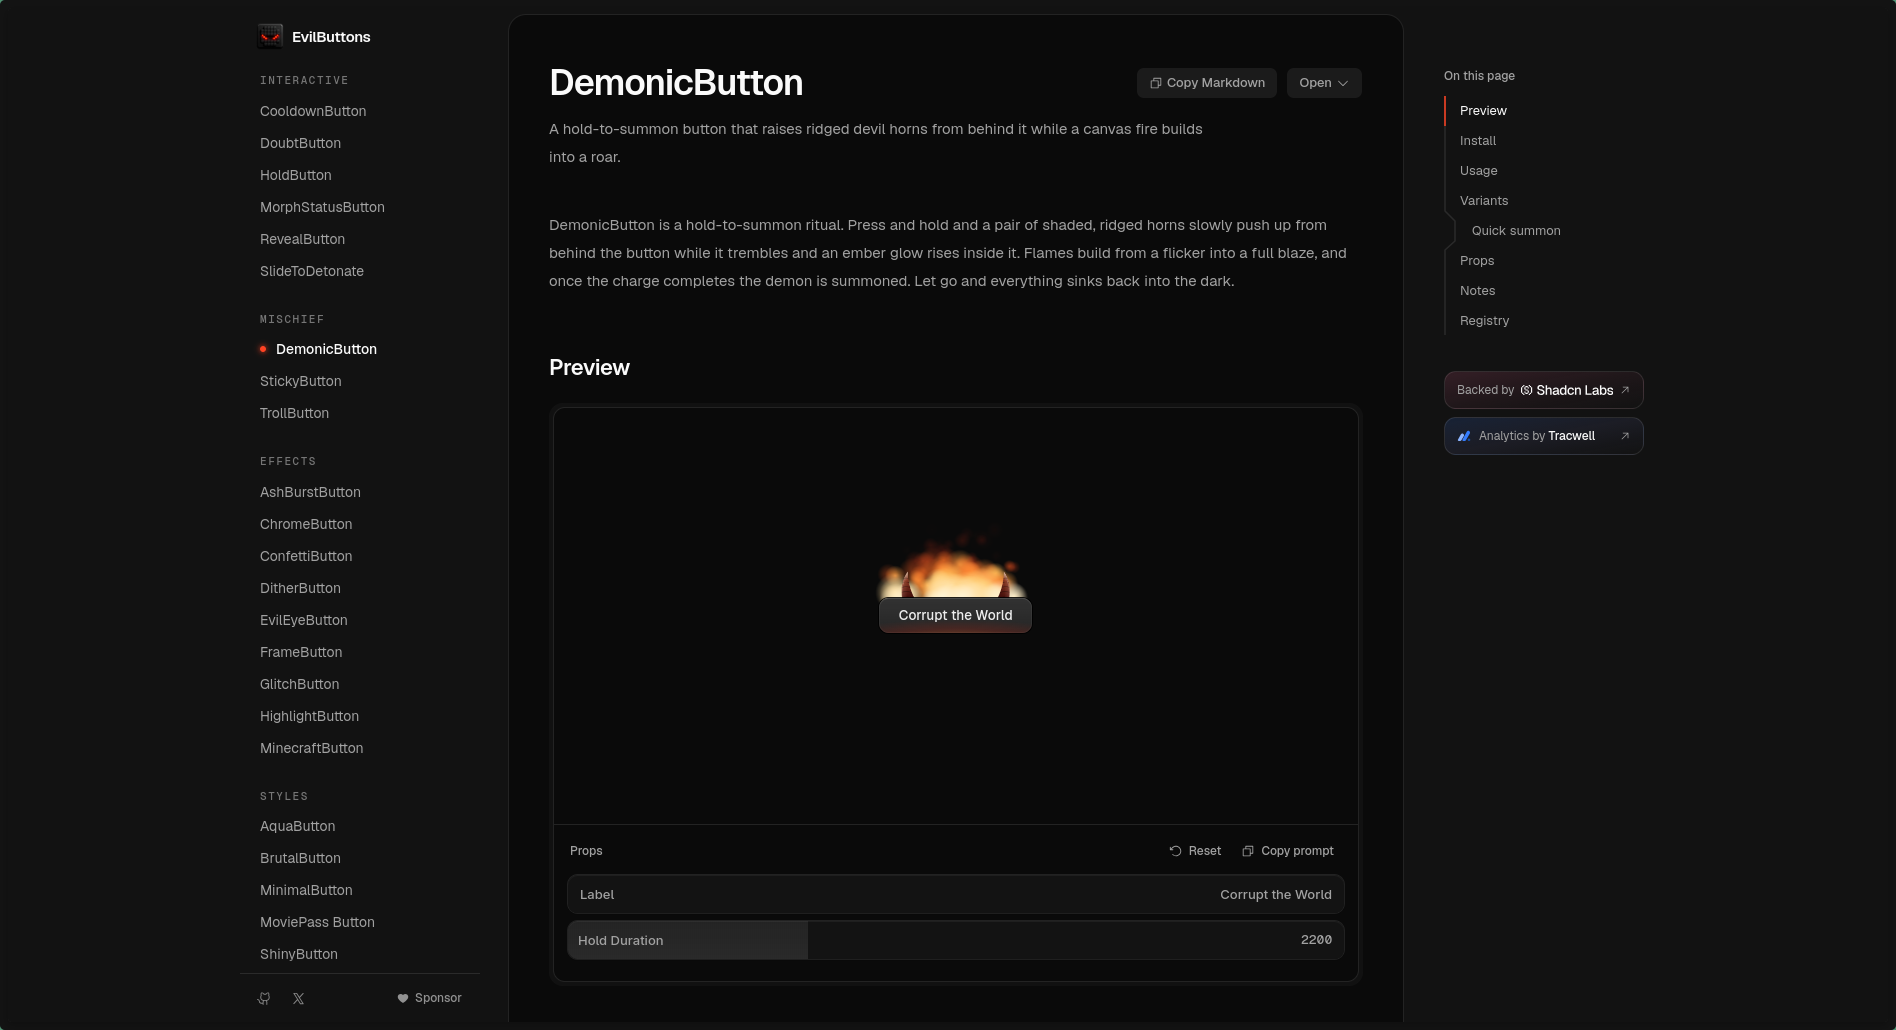
Task: Jump to Preview in page outline
Action: click(1483, 111)
